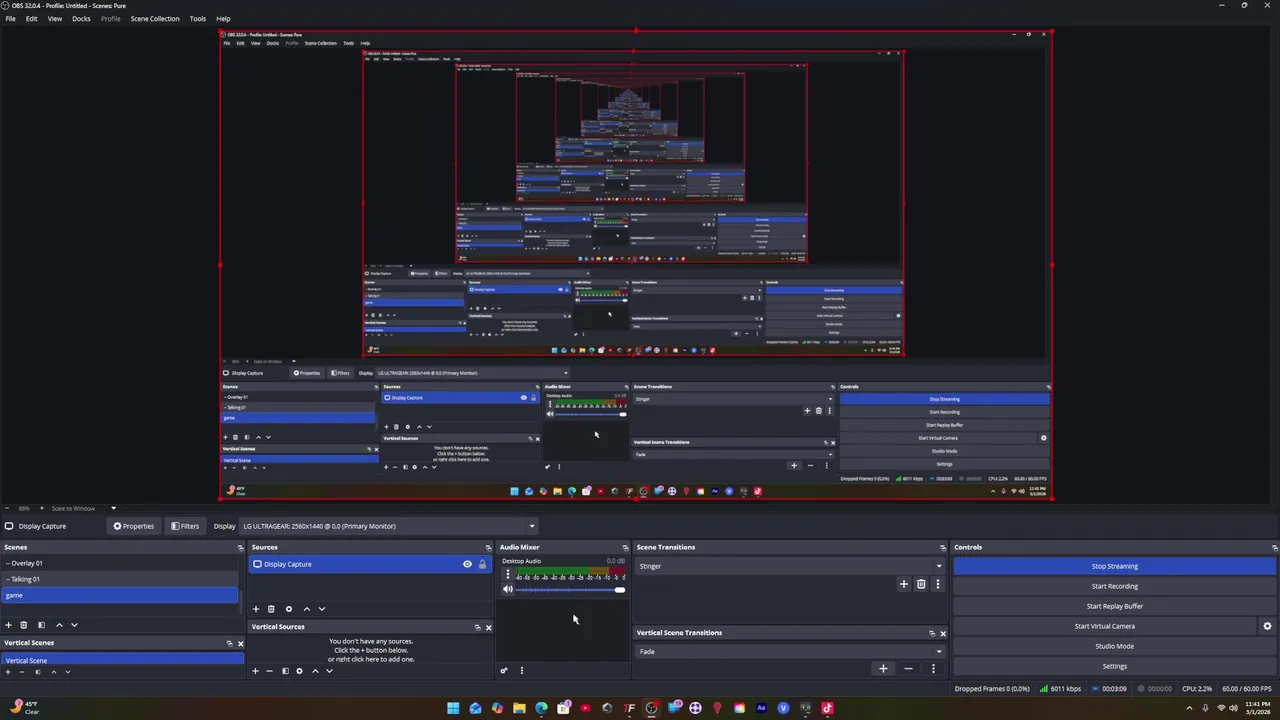Open the Help menu

pos(223,19)
